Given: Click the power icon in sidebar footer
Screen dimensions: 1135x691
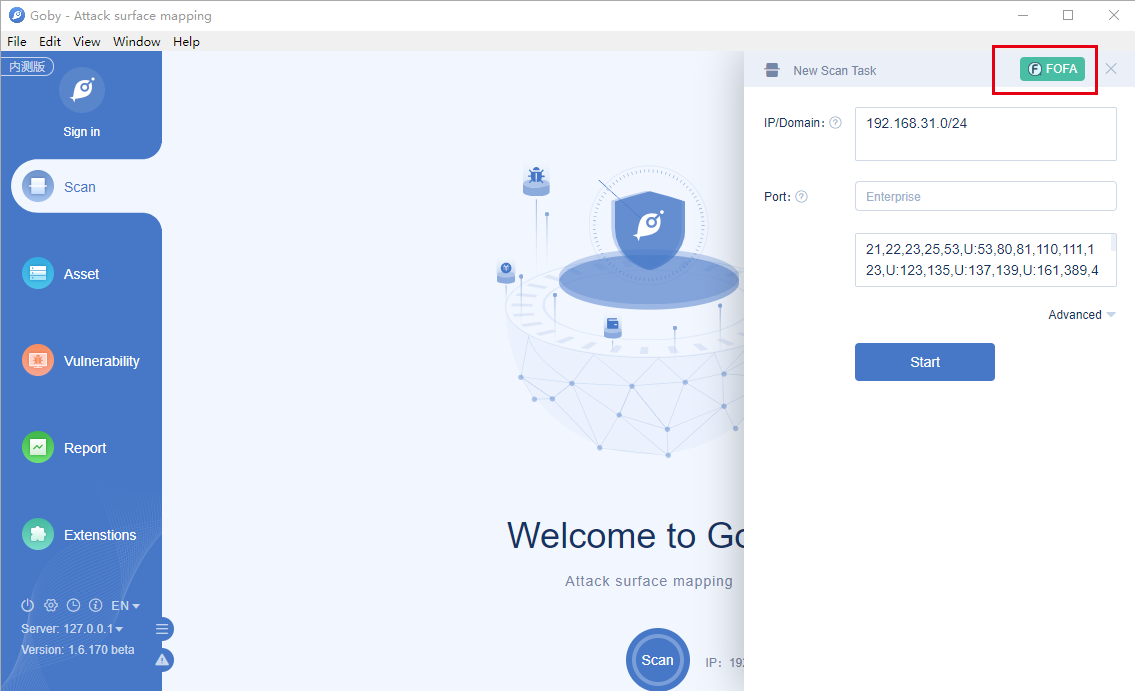Looking at the screenshot, I should click(x=28, y=605).
